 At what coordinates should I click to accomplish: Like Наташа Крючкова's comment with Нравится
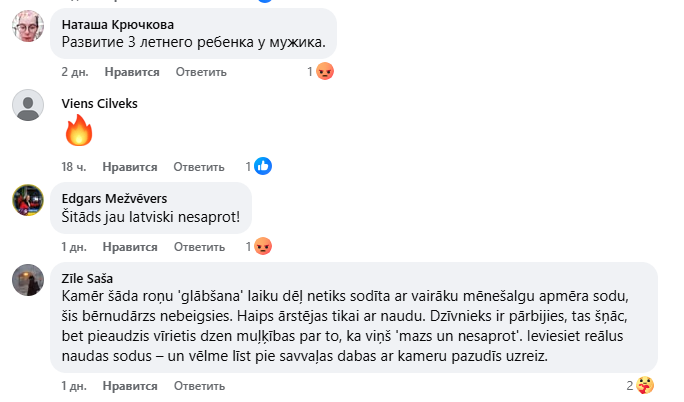point(132,72)
